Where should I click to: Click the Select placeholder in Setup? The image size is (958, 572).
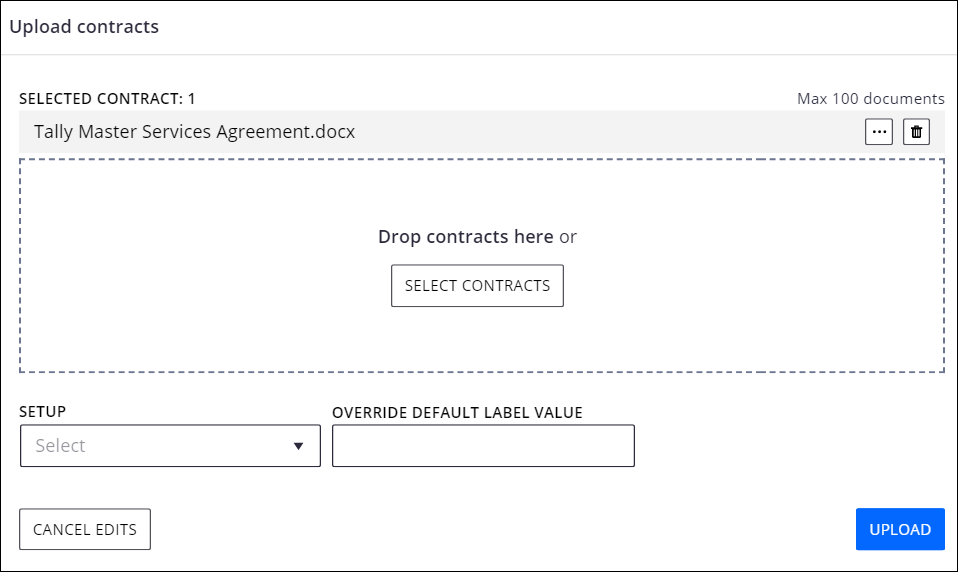[x=61, y=446]
